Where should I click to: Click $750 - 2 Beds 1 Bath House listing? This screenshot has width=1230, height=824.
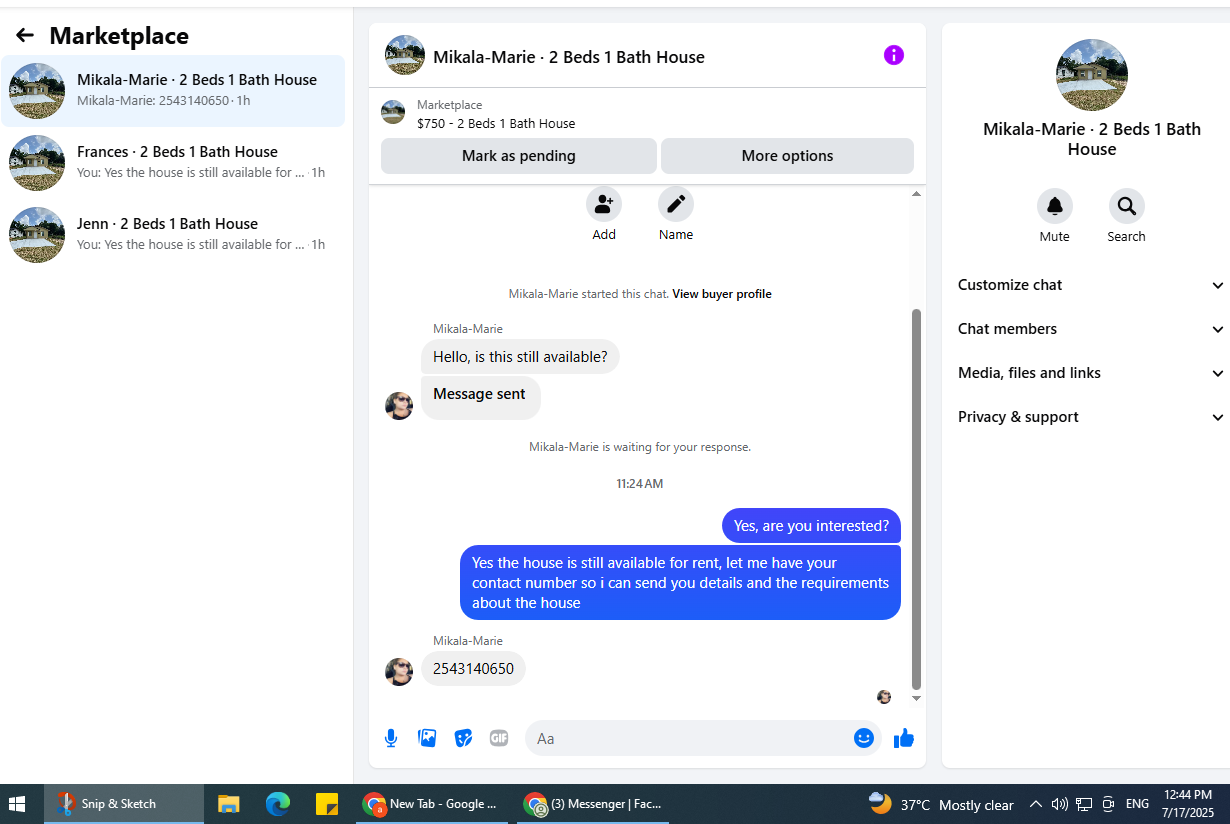tap(496, 124)
